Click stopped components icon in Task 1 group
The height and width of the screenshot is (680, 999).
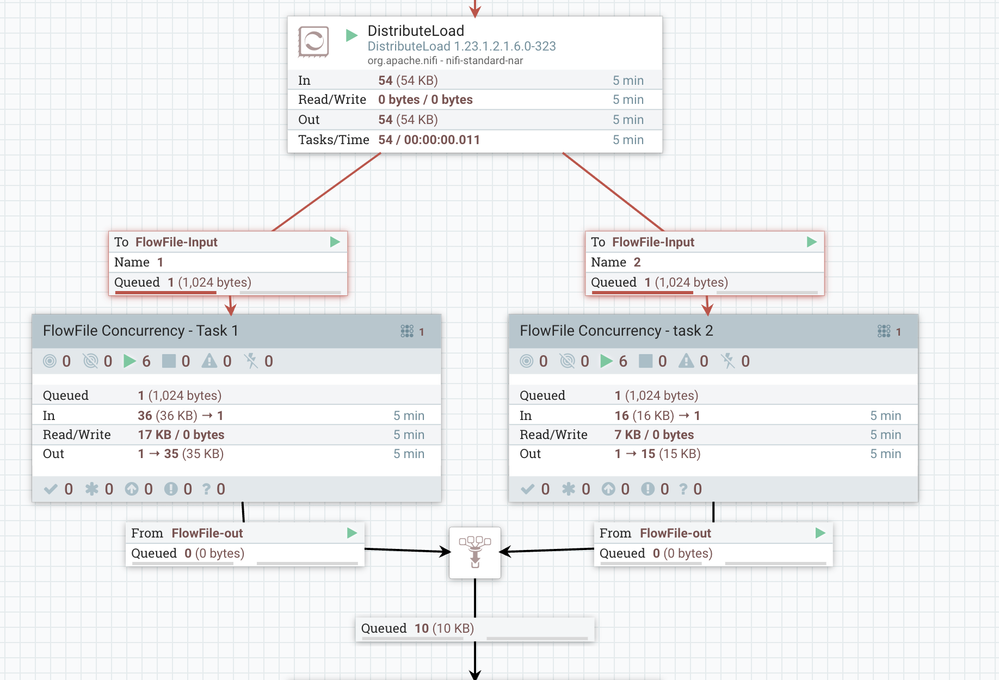tap(169, 361)
